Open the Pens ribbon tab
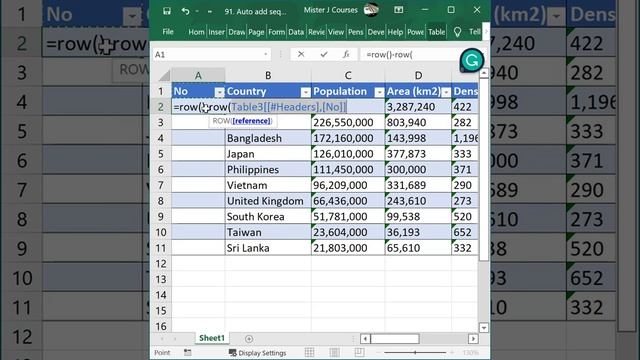Screen dimensions: 640x360 point(356,32)
